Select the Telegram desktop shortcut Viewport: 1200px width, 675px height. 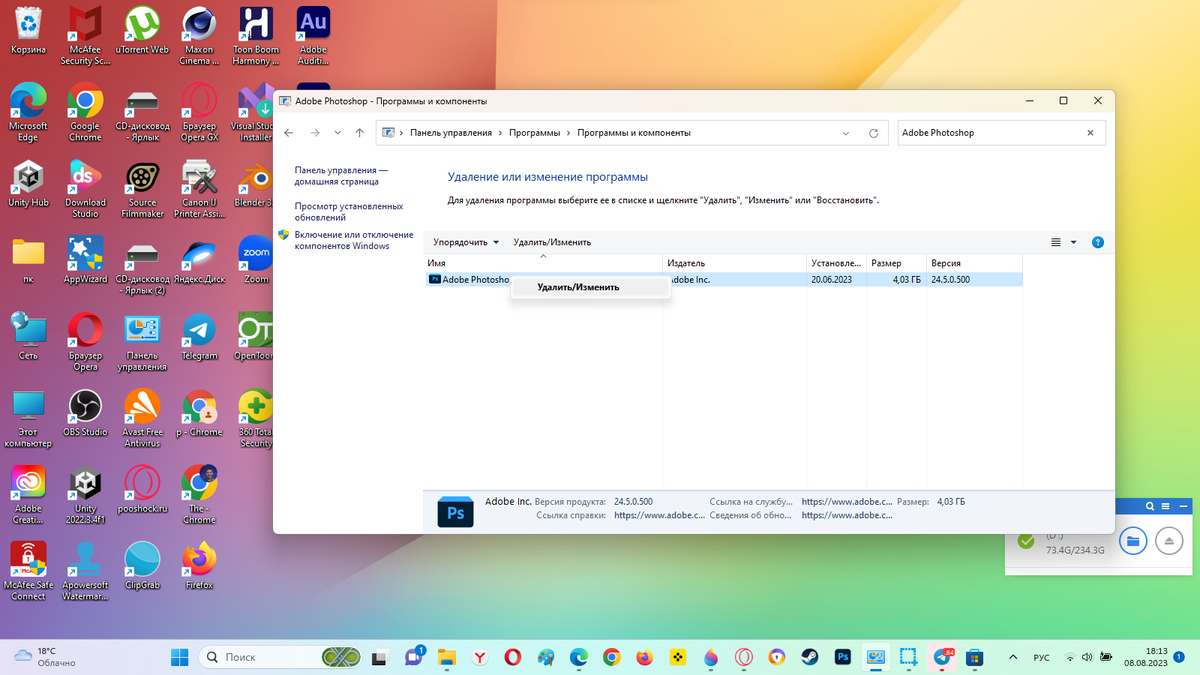(199, 338)
